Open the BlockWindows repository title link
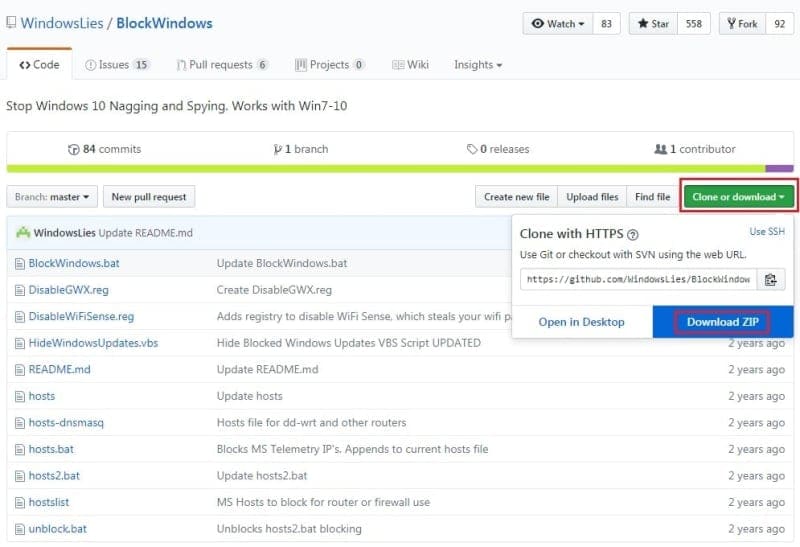 (x=164, y=23)
